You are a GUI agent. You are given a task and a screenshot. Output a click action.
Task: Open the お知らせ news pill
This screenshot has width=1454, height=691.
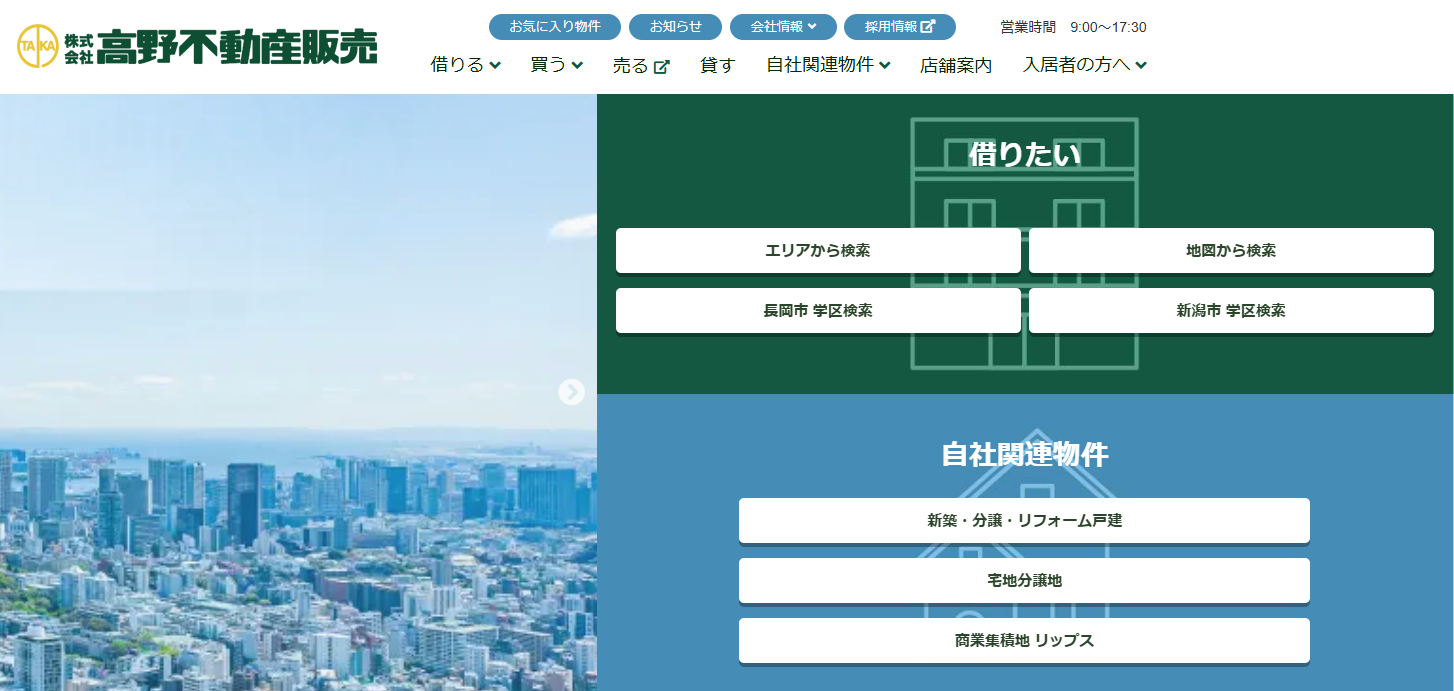pyautogui.click(x=675, y=27)
